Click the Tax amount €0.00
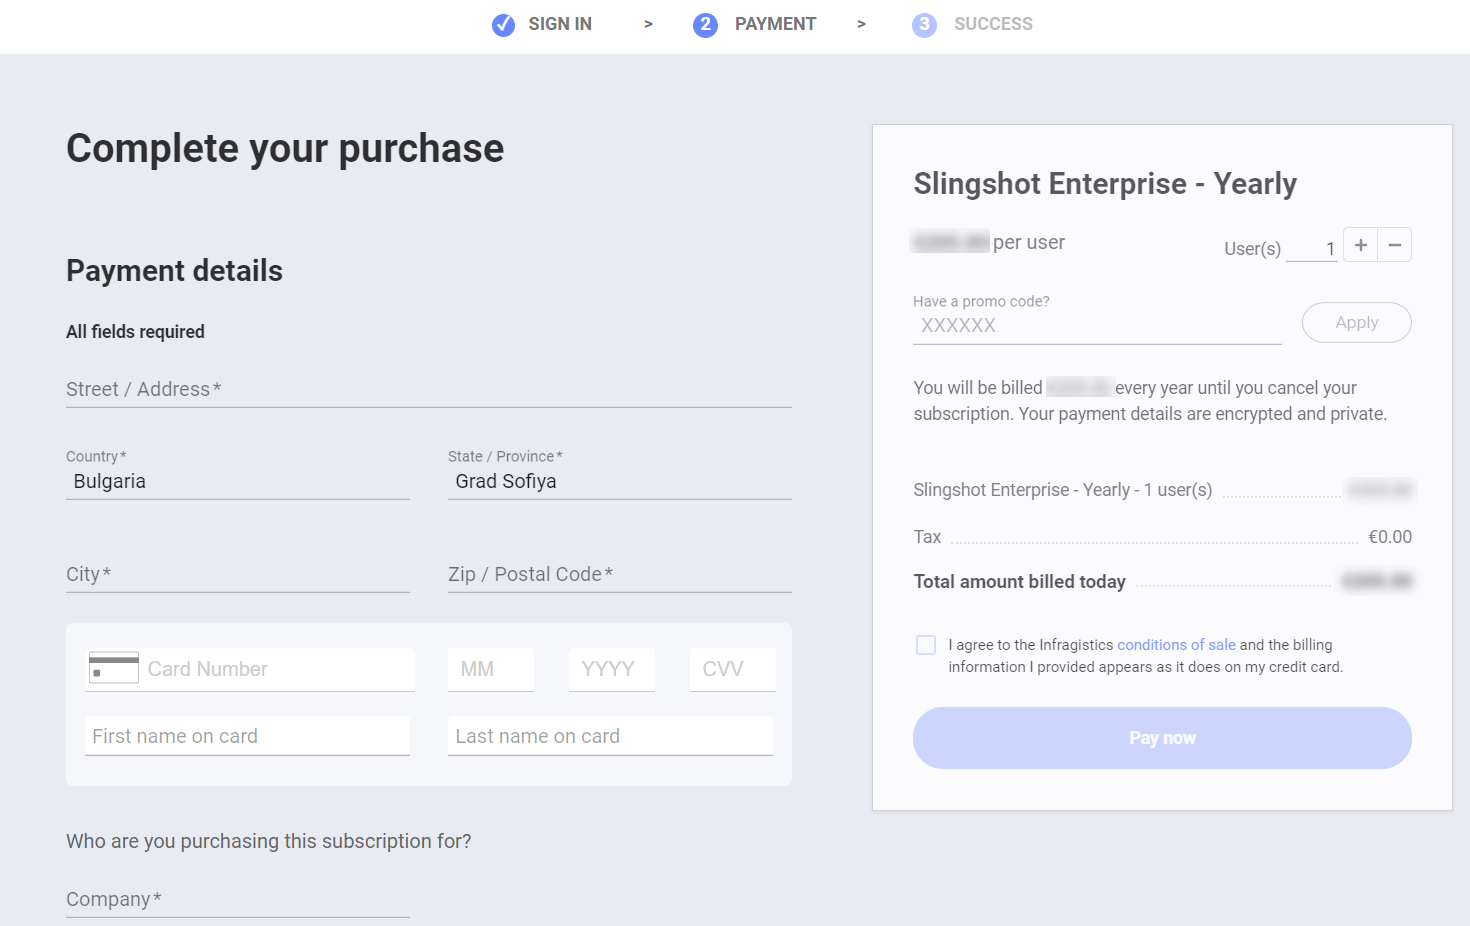Screen dimensions: 1470x926 (x=1390, y=537)
